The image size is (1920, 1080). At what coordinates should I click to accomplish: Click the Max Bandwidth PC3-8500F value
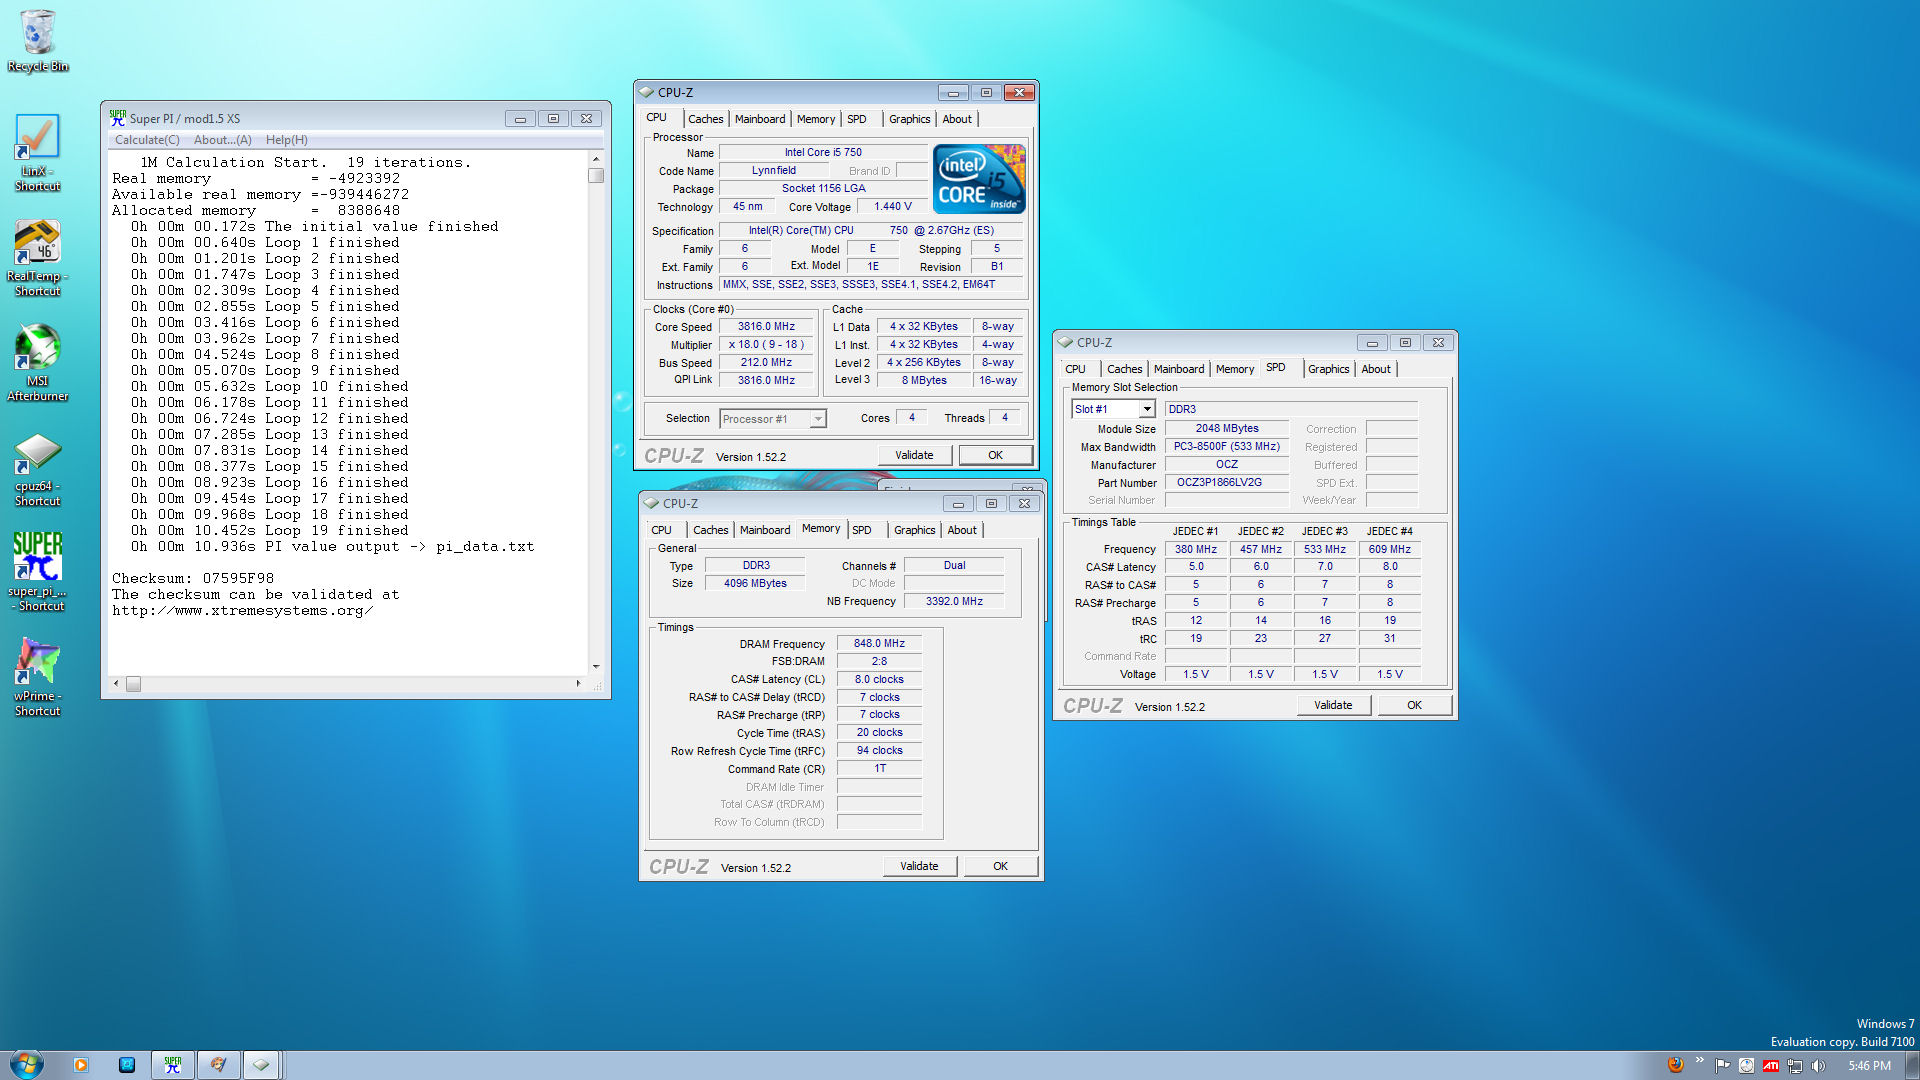click(x=1226, y=447)
